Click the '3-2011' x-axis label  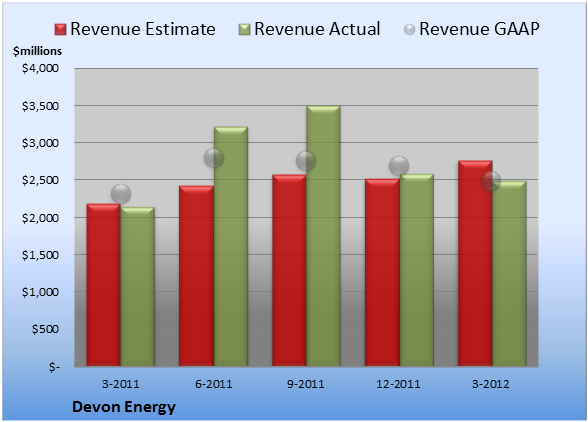121,384
